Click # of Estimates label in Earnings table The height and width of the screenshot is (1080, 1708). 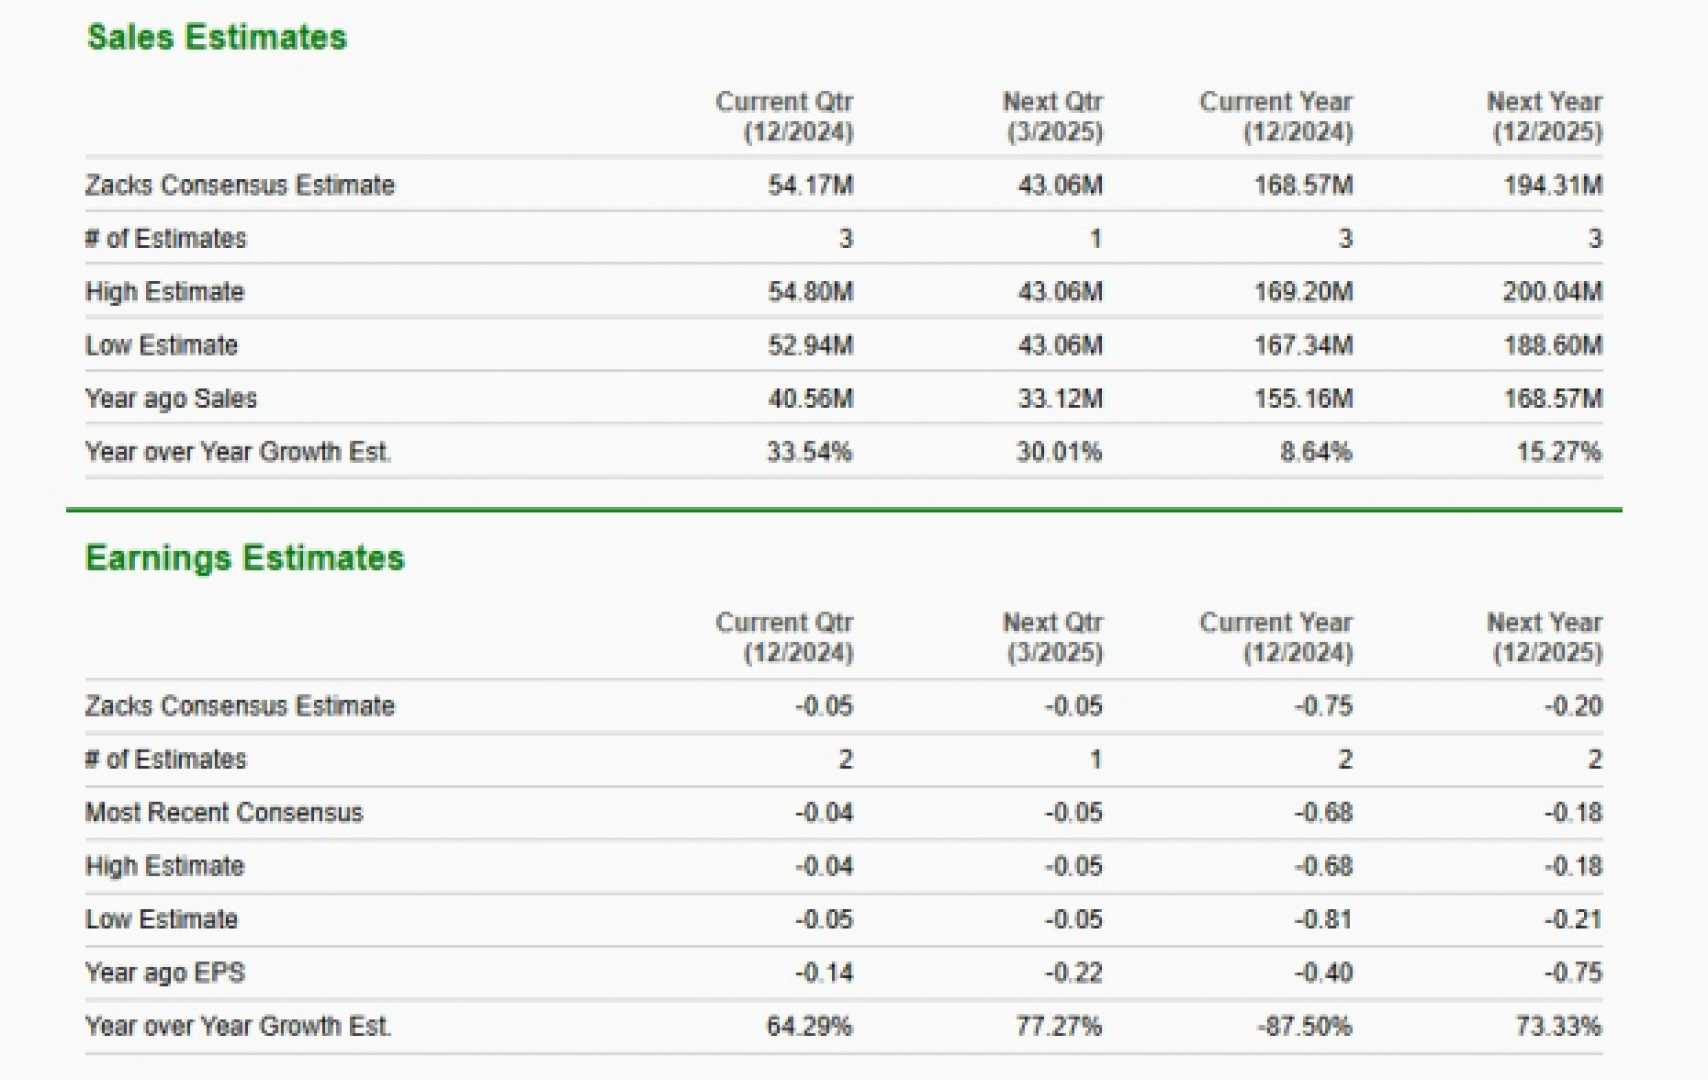(166, 759)
